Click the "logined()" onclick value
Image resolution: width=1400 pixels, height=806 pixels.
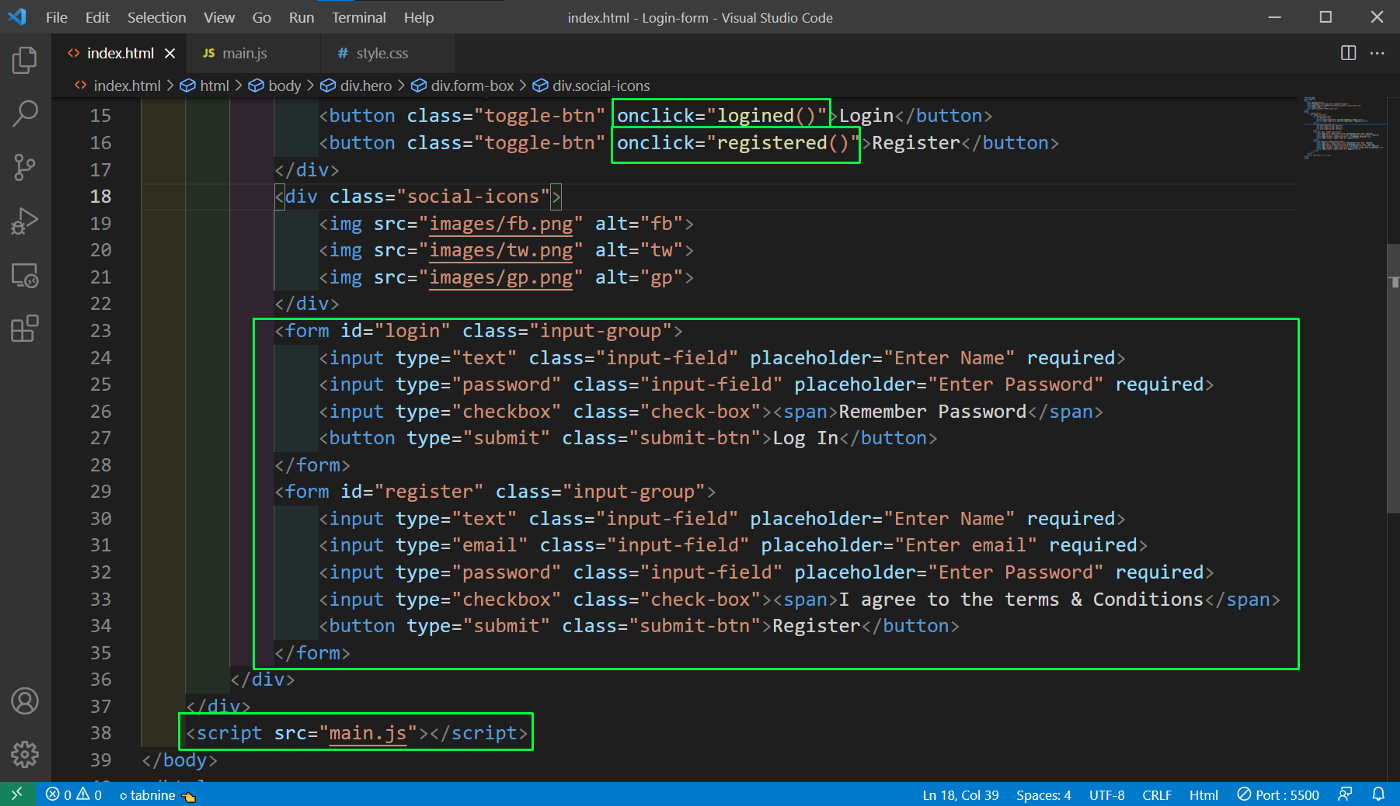(x=767, y=115)
